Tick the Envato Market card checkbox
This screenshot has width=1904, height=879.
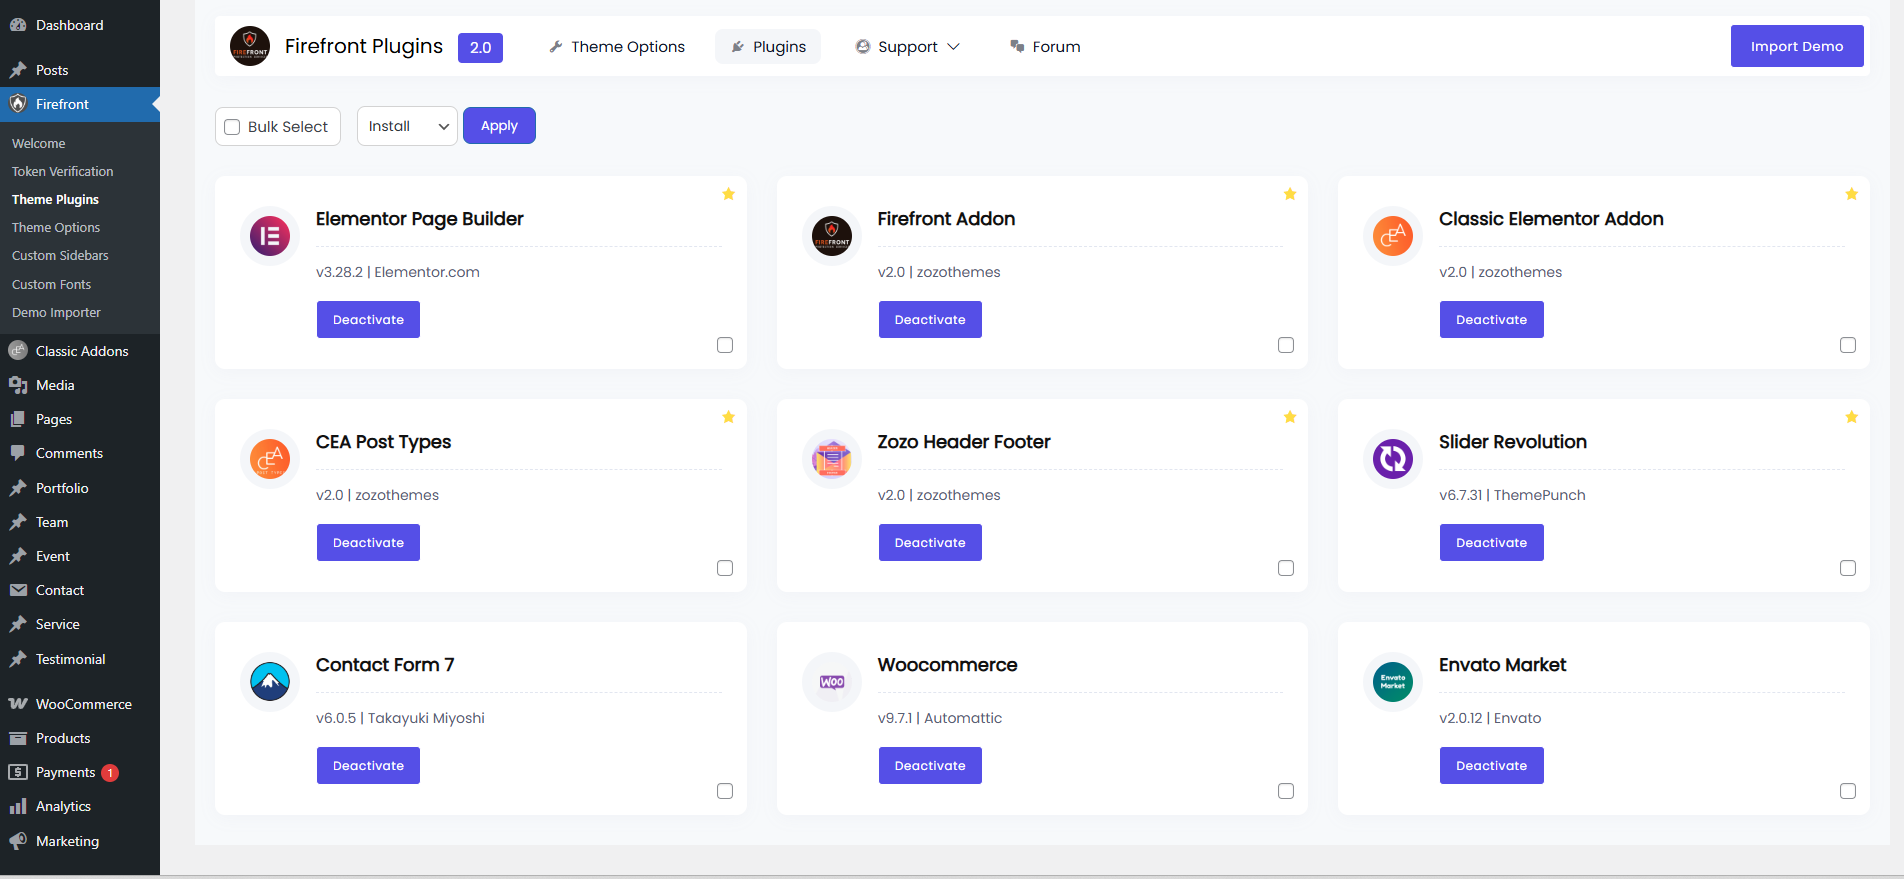pos(1847,791)
